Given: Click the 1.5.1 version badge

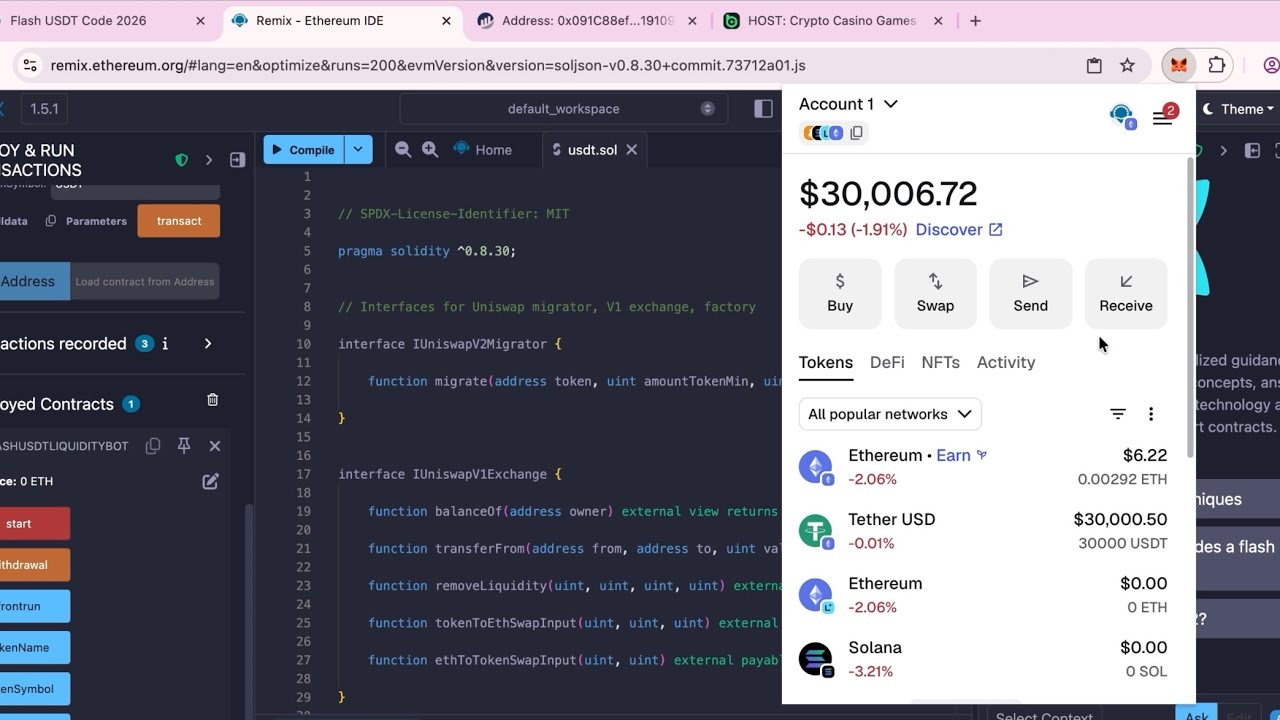Looking at the screenshot, I should (44, 109).
